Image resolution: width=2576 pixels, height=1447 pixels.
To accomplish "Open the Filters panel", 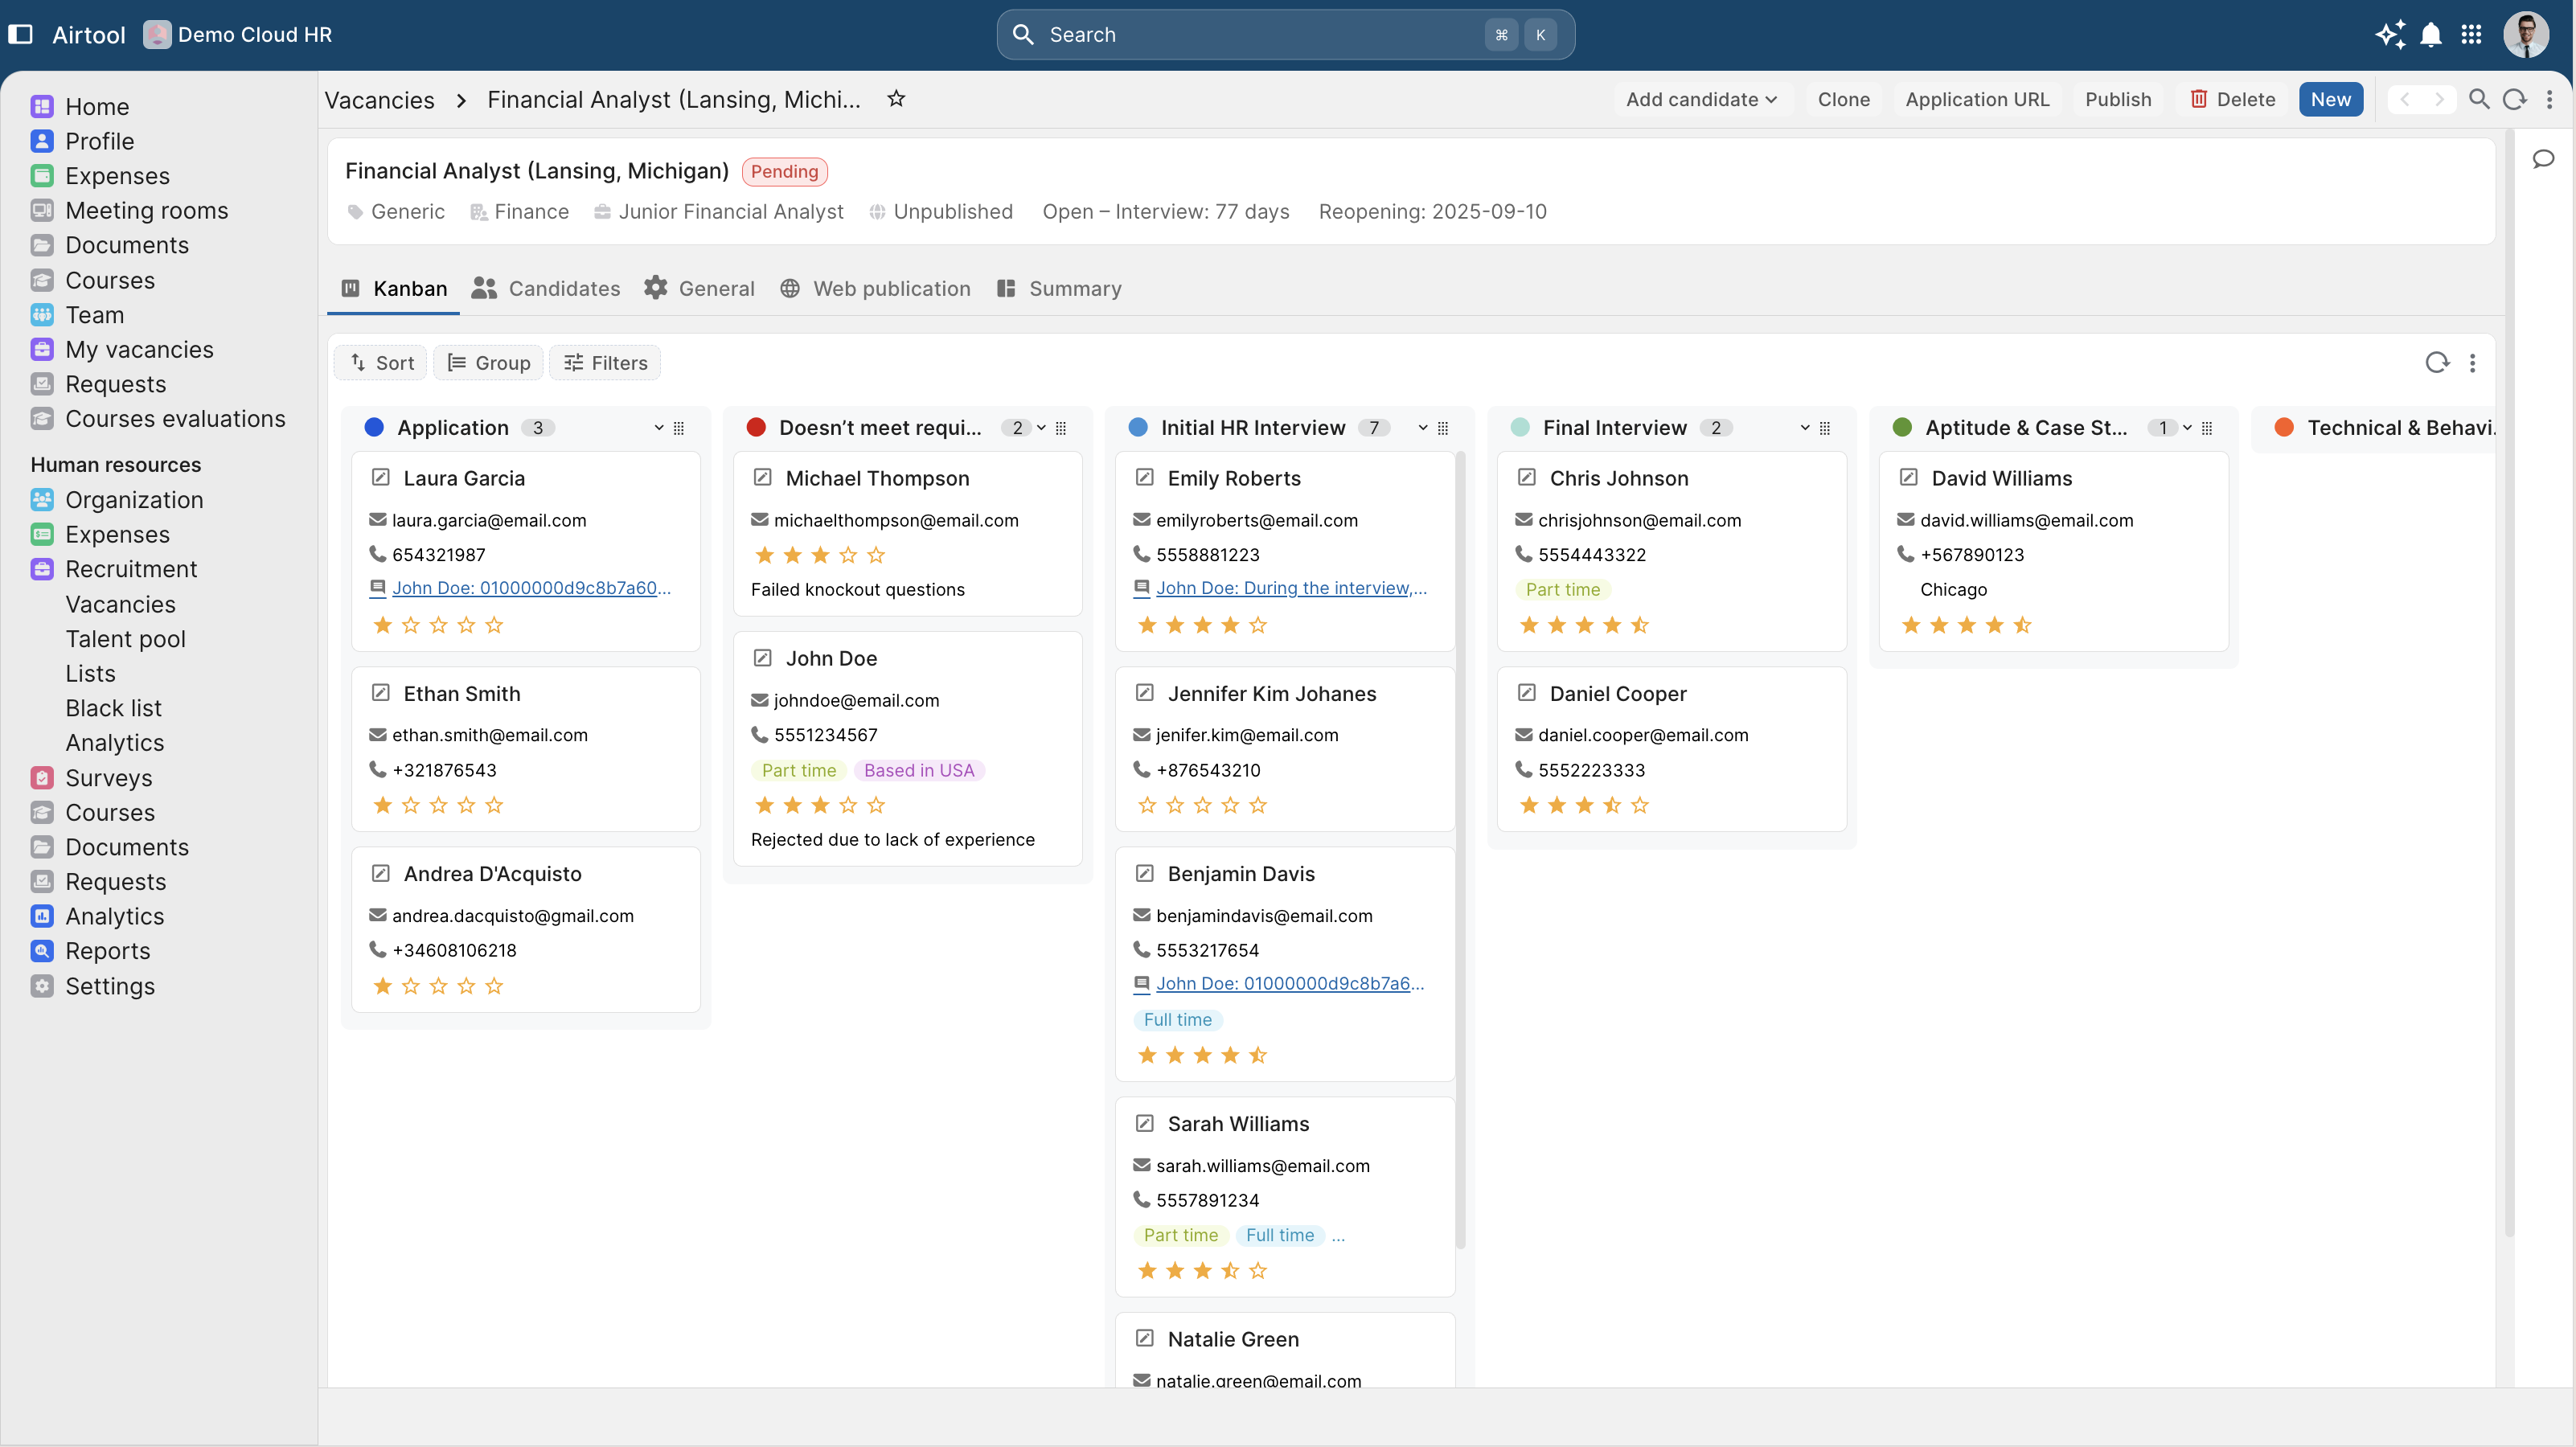I will (x=605, y=363).
